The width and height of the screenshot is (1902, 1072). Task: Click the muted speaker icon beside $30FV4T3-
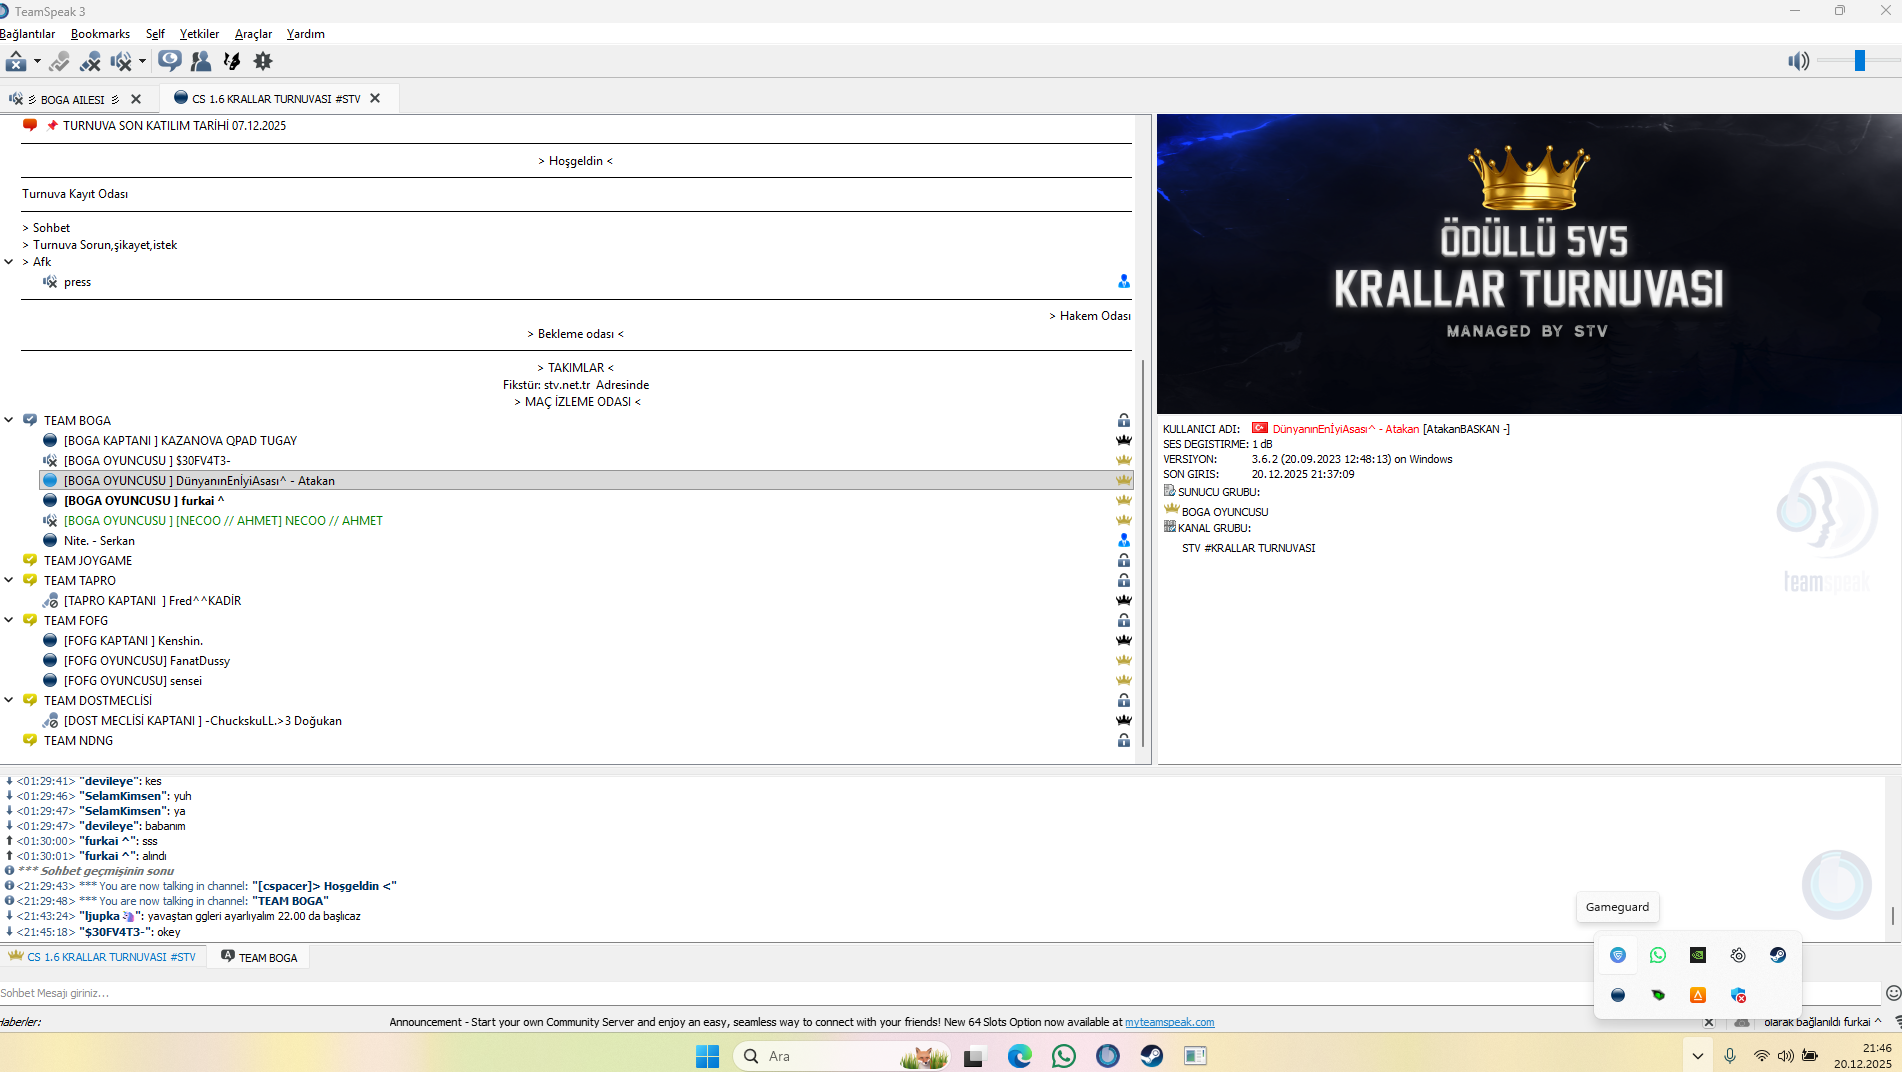tap(50, 460)
